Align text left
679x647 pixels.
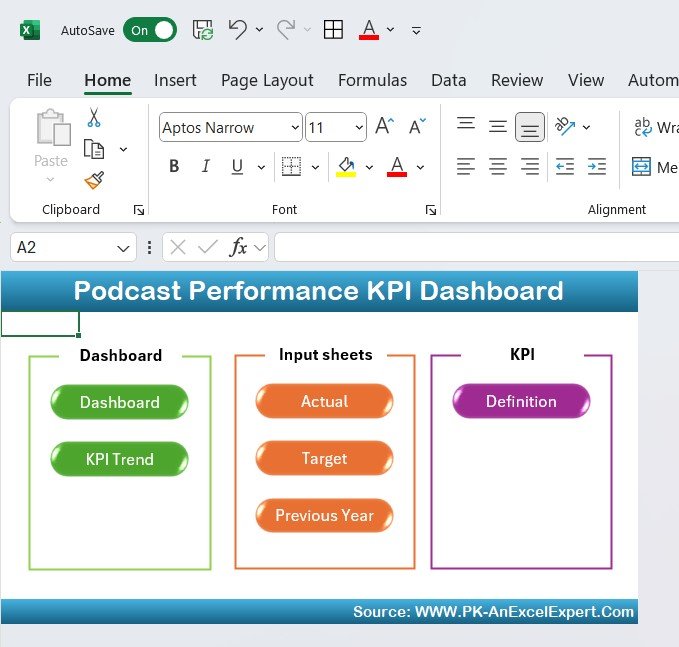click(x=466, y=167)
